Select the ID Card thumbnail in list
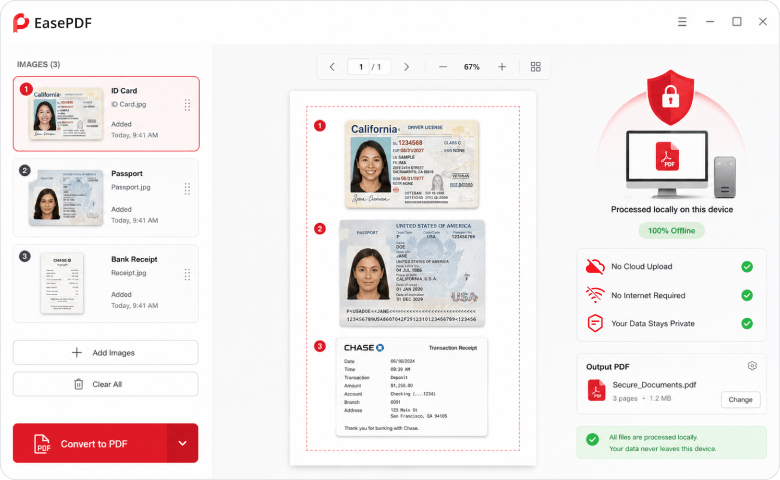 (x=67, y=114)
